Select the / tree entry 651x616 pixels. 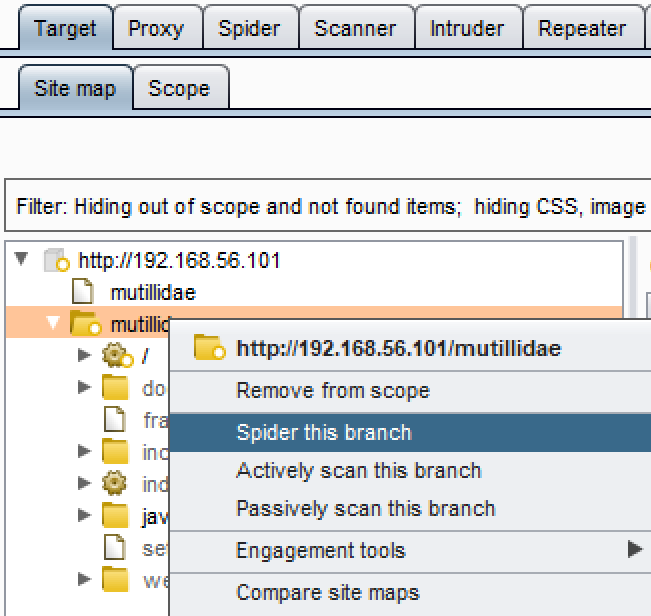coord(145,356)
